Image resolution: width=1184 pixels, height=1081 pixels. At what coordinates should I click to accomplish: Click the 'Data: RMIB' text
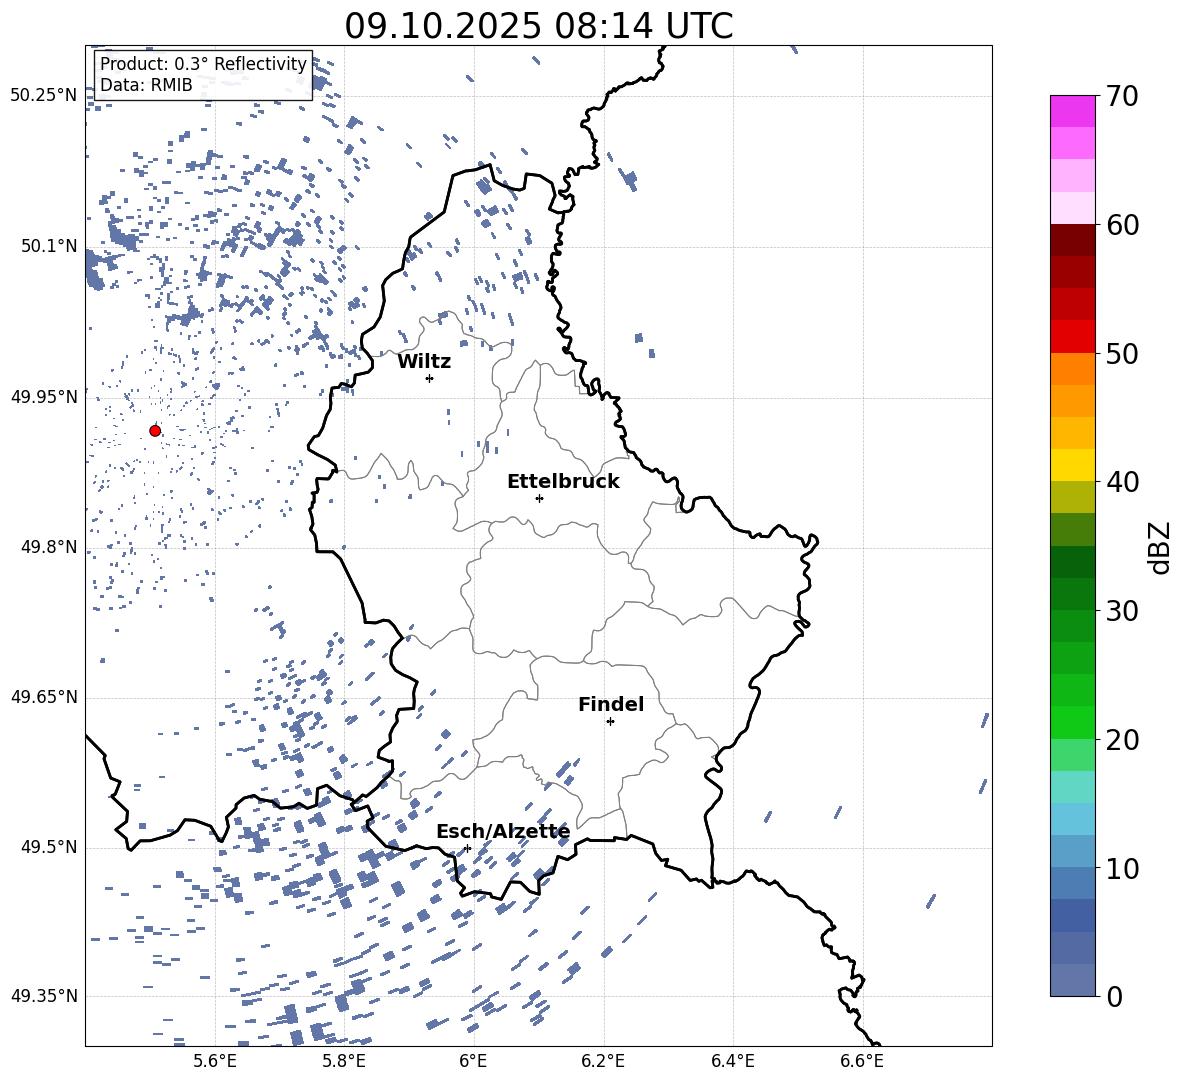click(x=146, y=85)
